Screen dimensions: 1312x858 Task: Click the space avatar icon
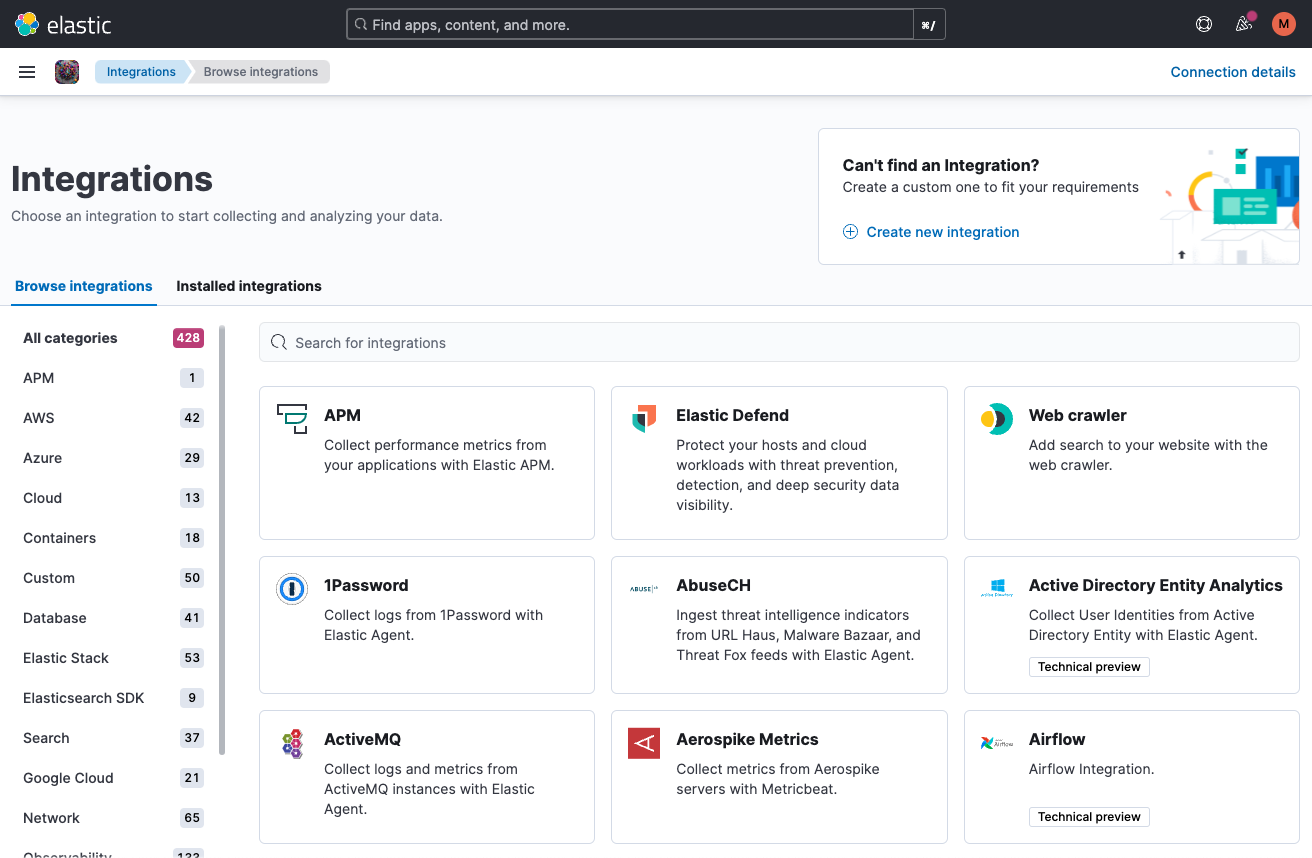click(x=67, y=72)
